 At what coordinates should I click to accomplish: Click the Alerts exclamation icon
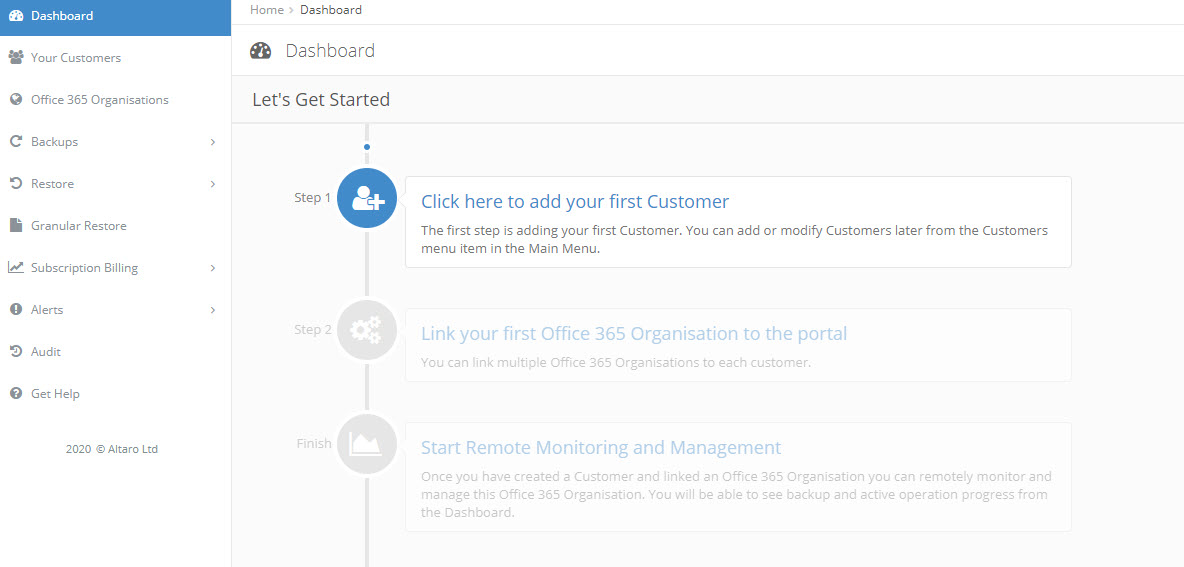[16, 310]
